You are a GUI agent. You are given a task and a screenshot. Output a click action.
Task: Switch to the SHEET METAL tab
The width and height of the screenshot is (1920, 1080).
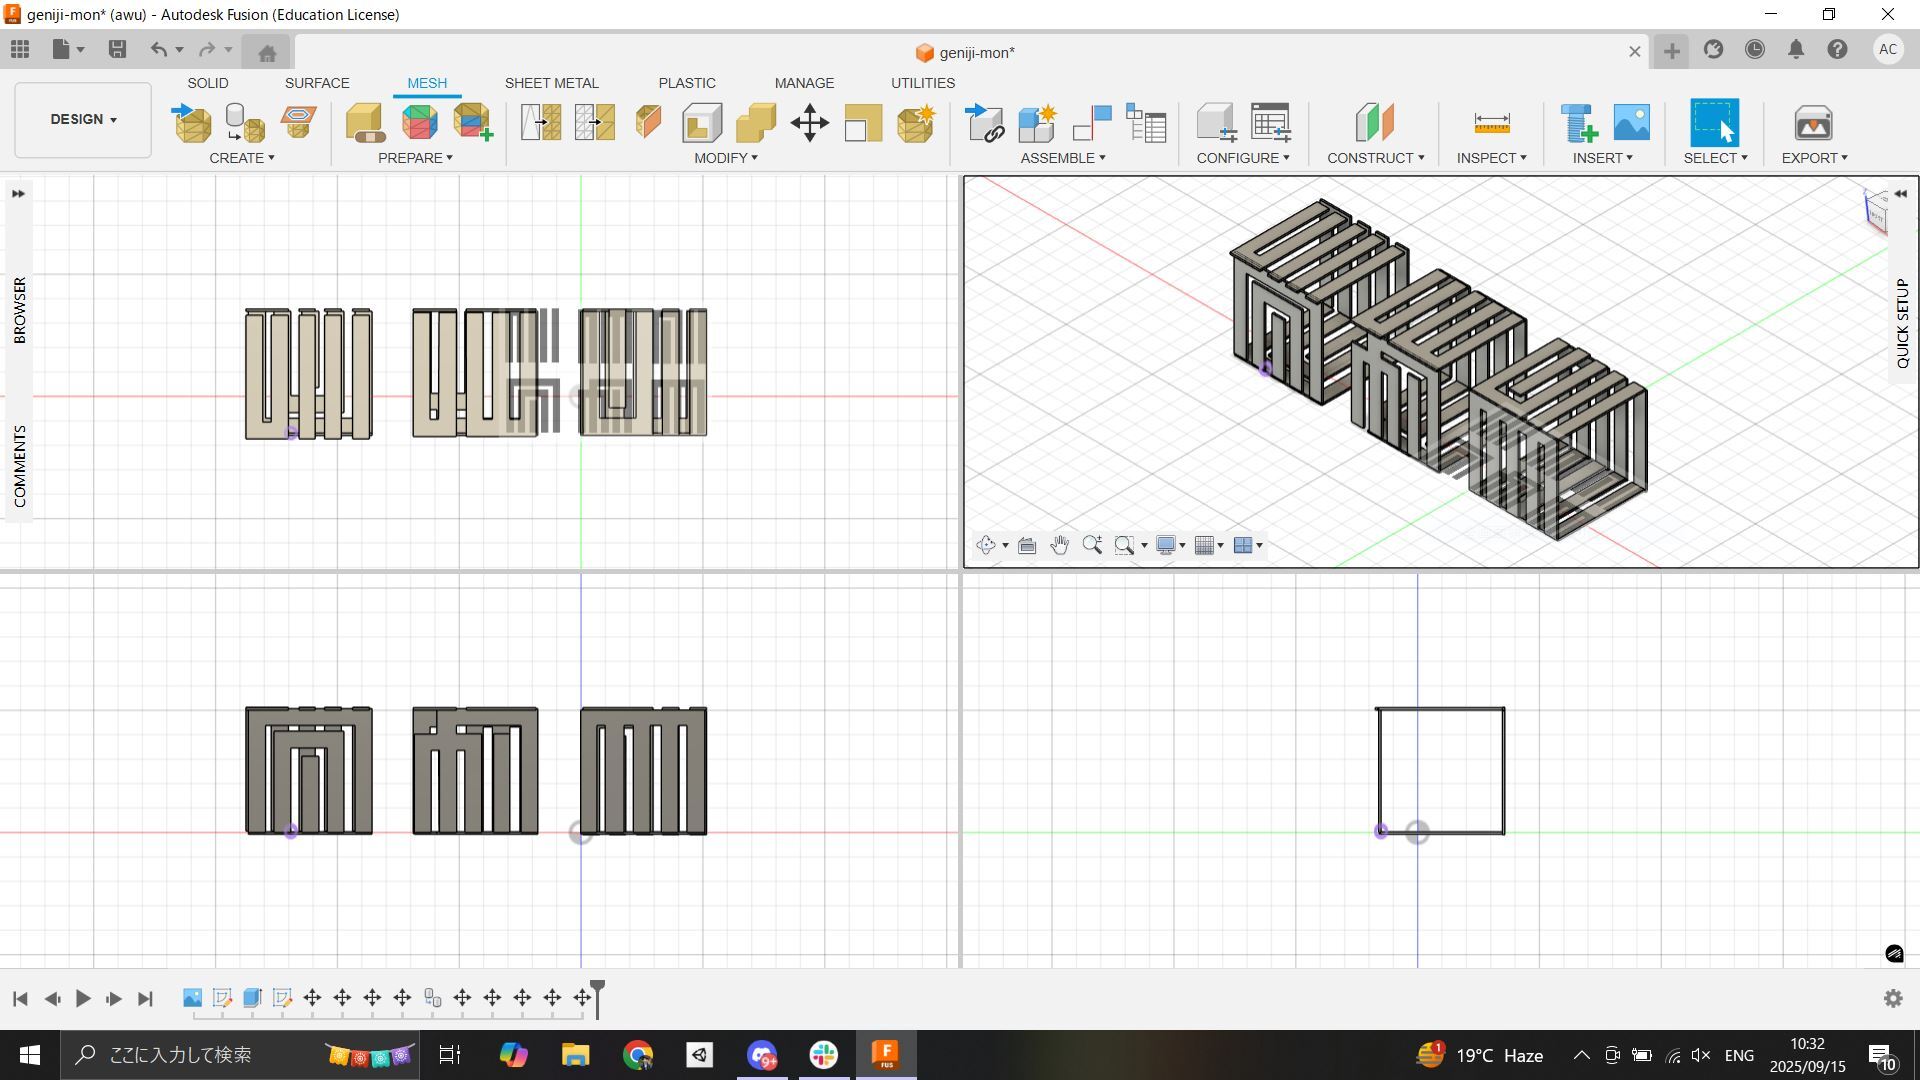551,83
